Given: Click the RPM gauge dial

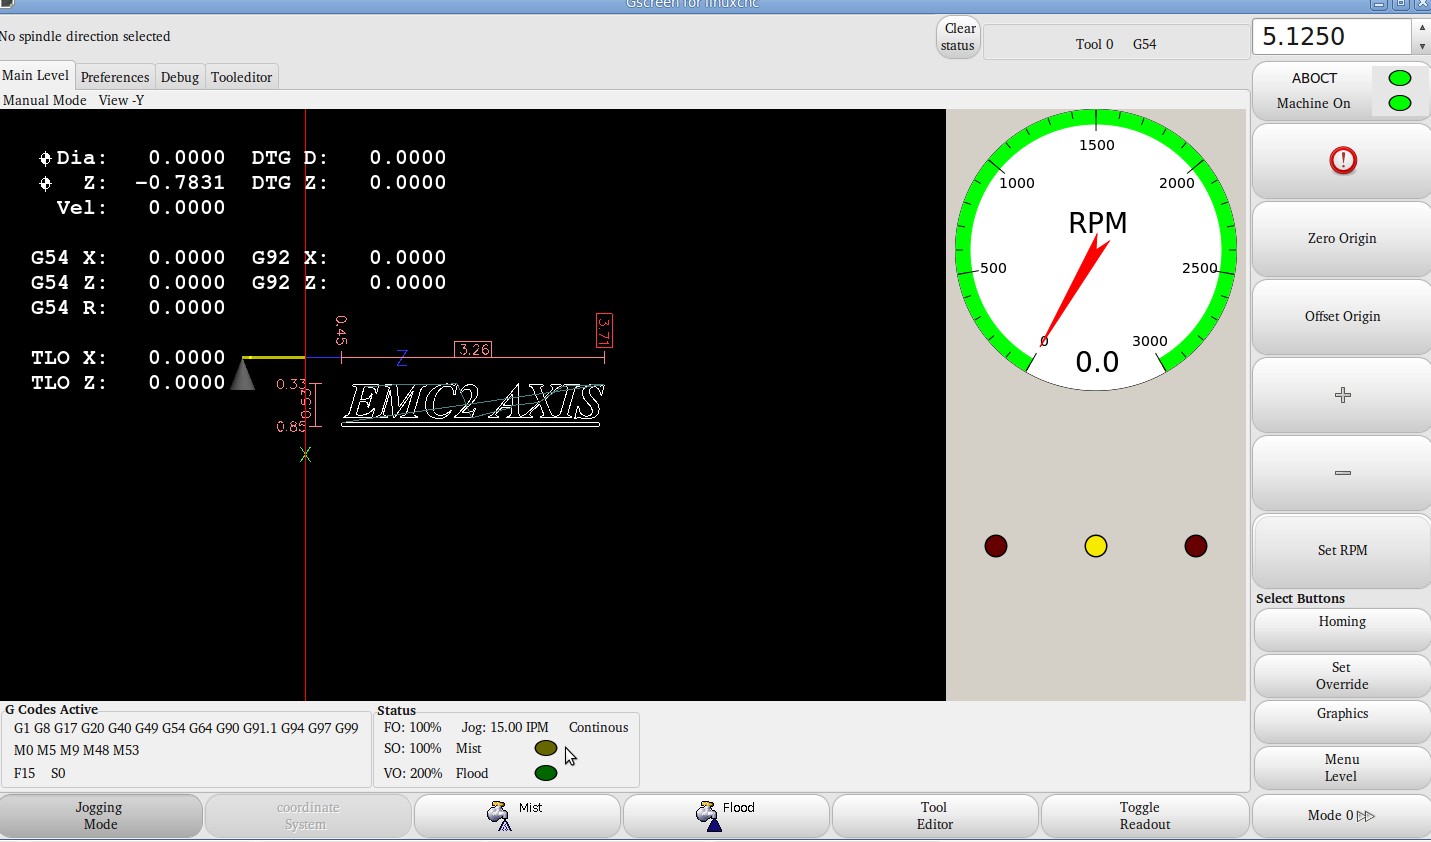Looking at the screenshot, I should [x=1096, y=250].
